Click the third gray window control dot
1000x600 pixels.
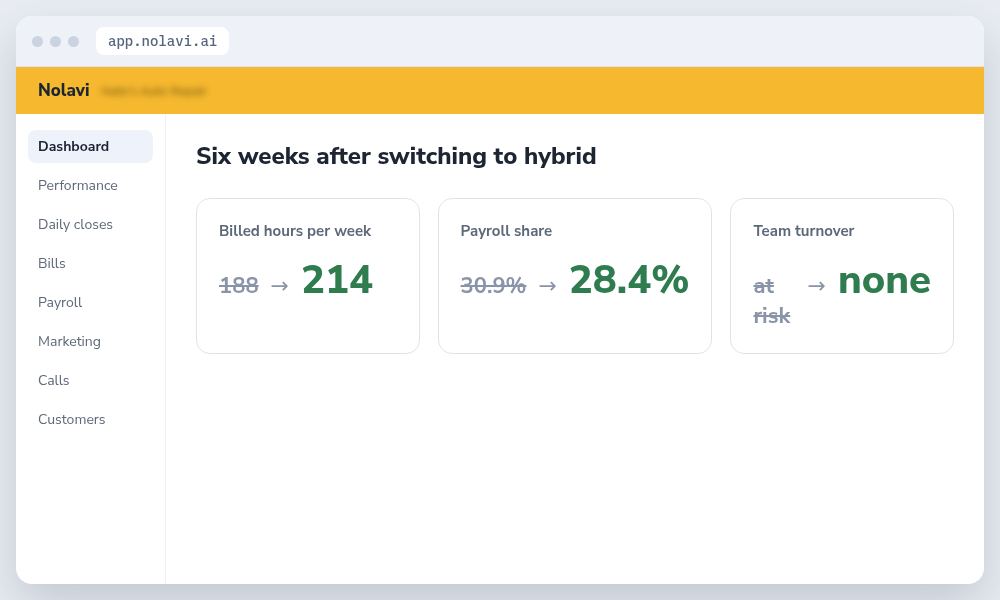coord(73,41)
